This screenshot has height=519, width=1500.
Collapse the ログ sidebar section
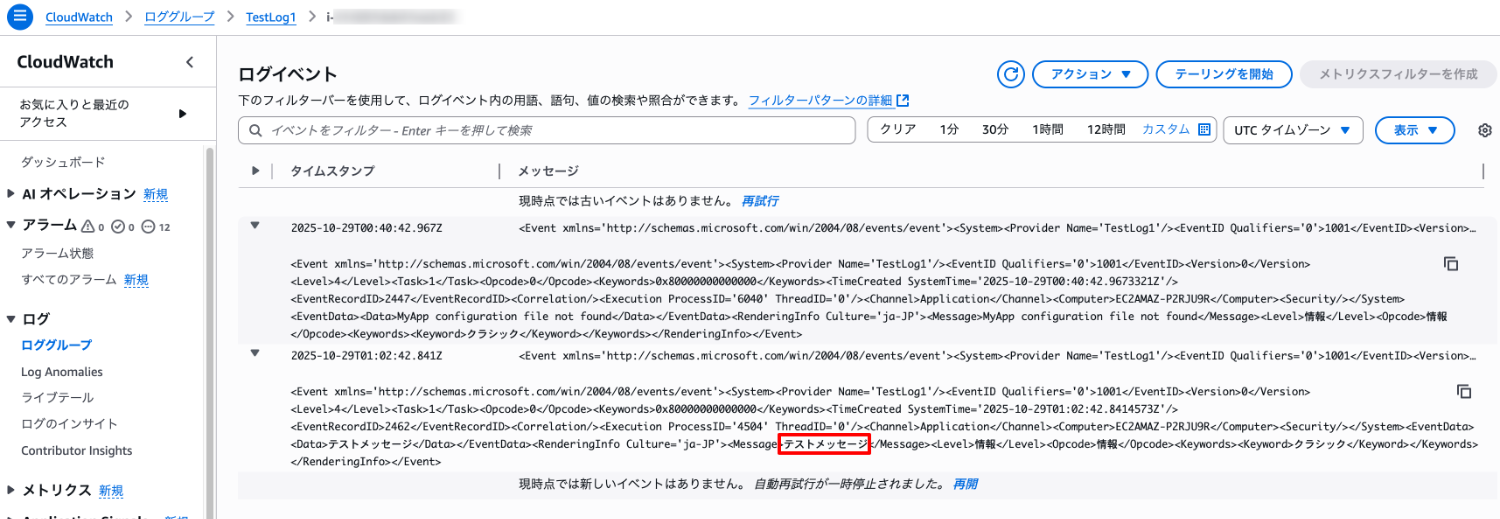[x=11, y=319]
